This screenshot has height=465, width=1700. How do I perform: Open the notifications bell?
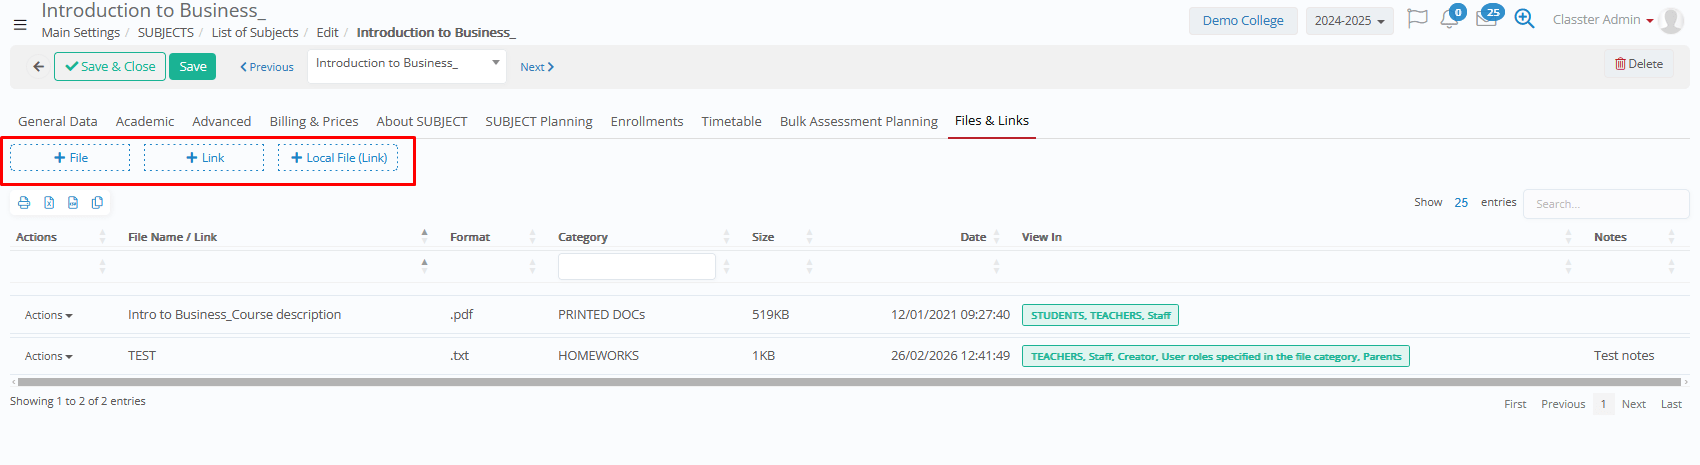point(1449,20)
